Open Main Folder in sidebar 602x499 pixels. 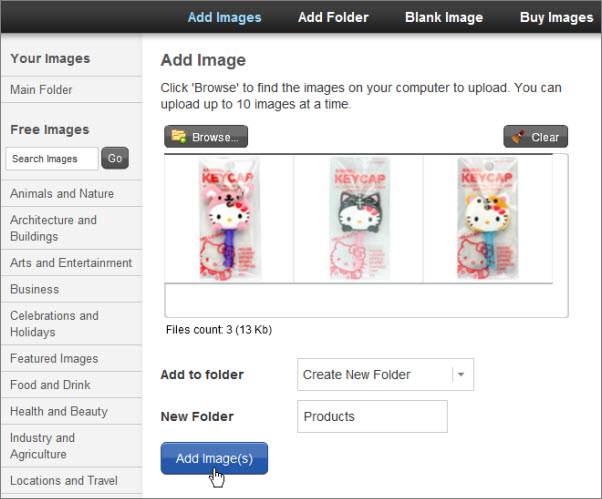pos(41,90)
